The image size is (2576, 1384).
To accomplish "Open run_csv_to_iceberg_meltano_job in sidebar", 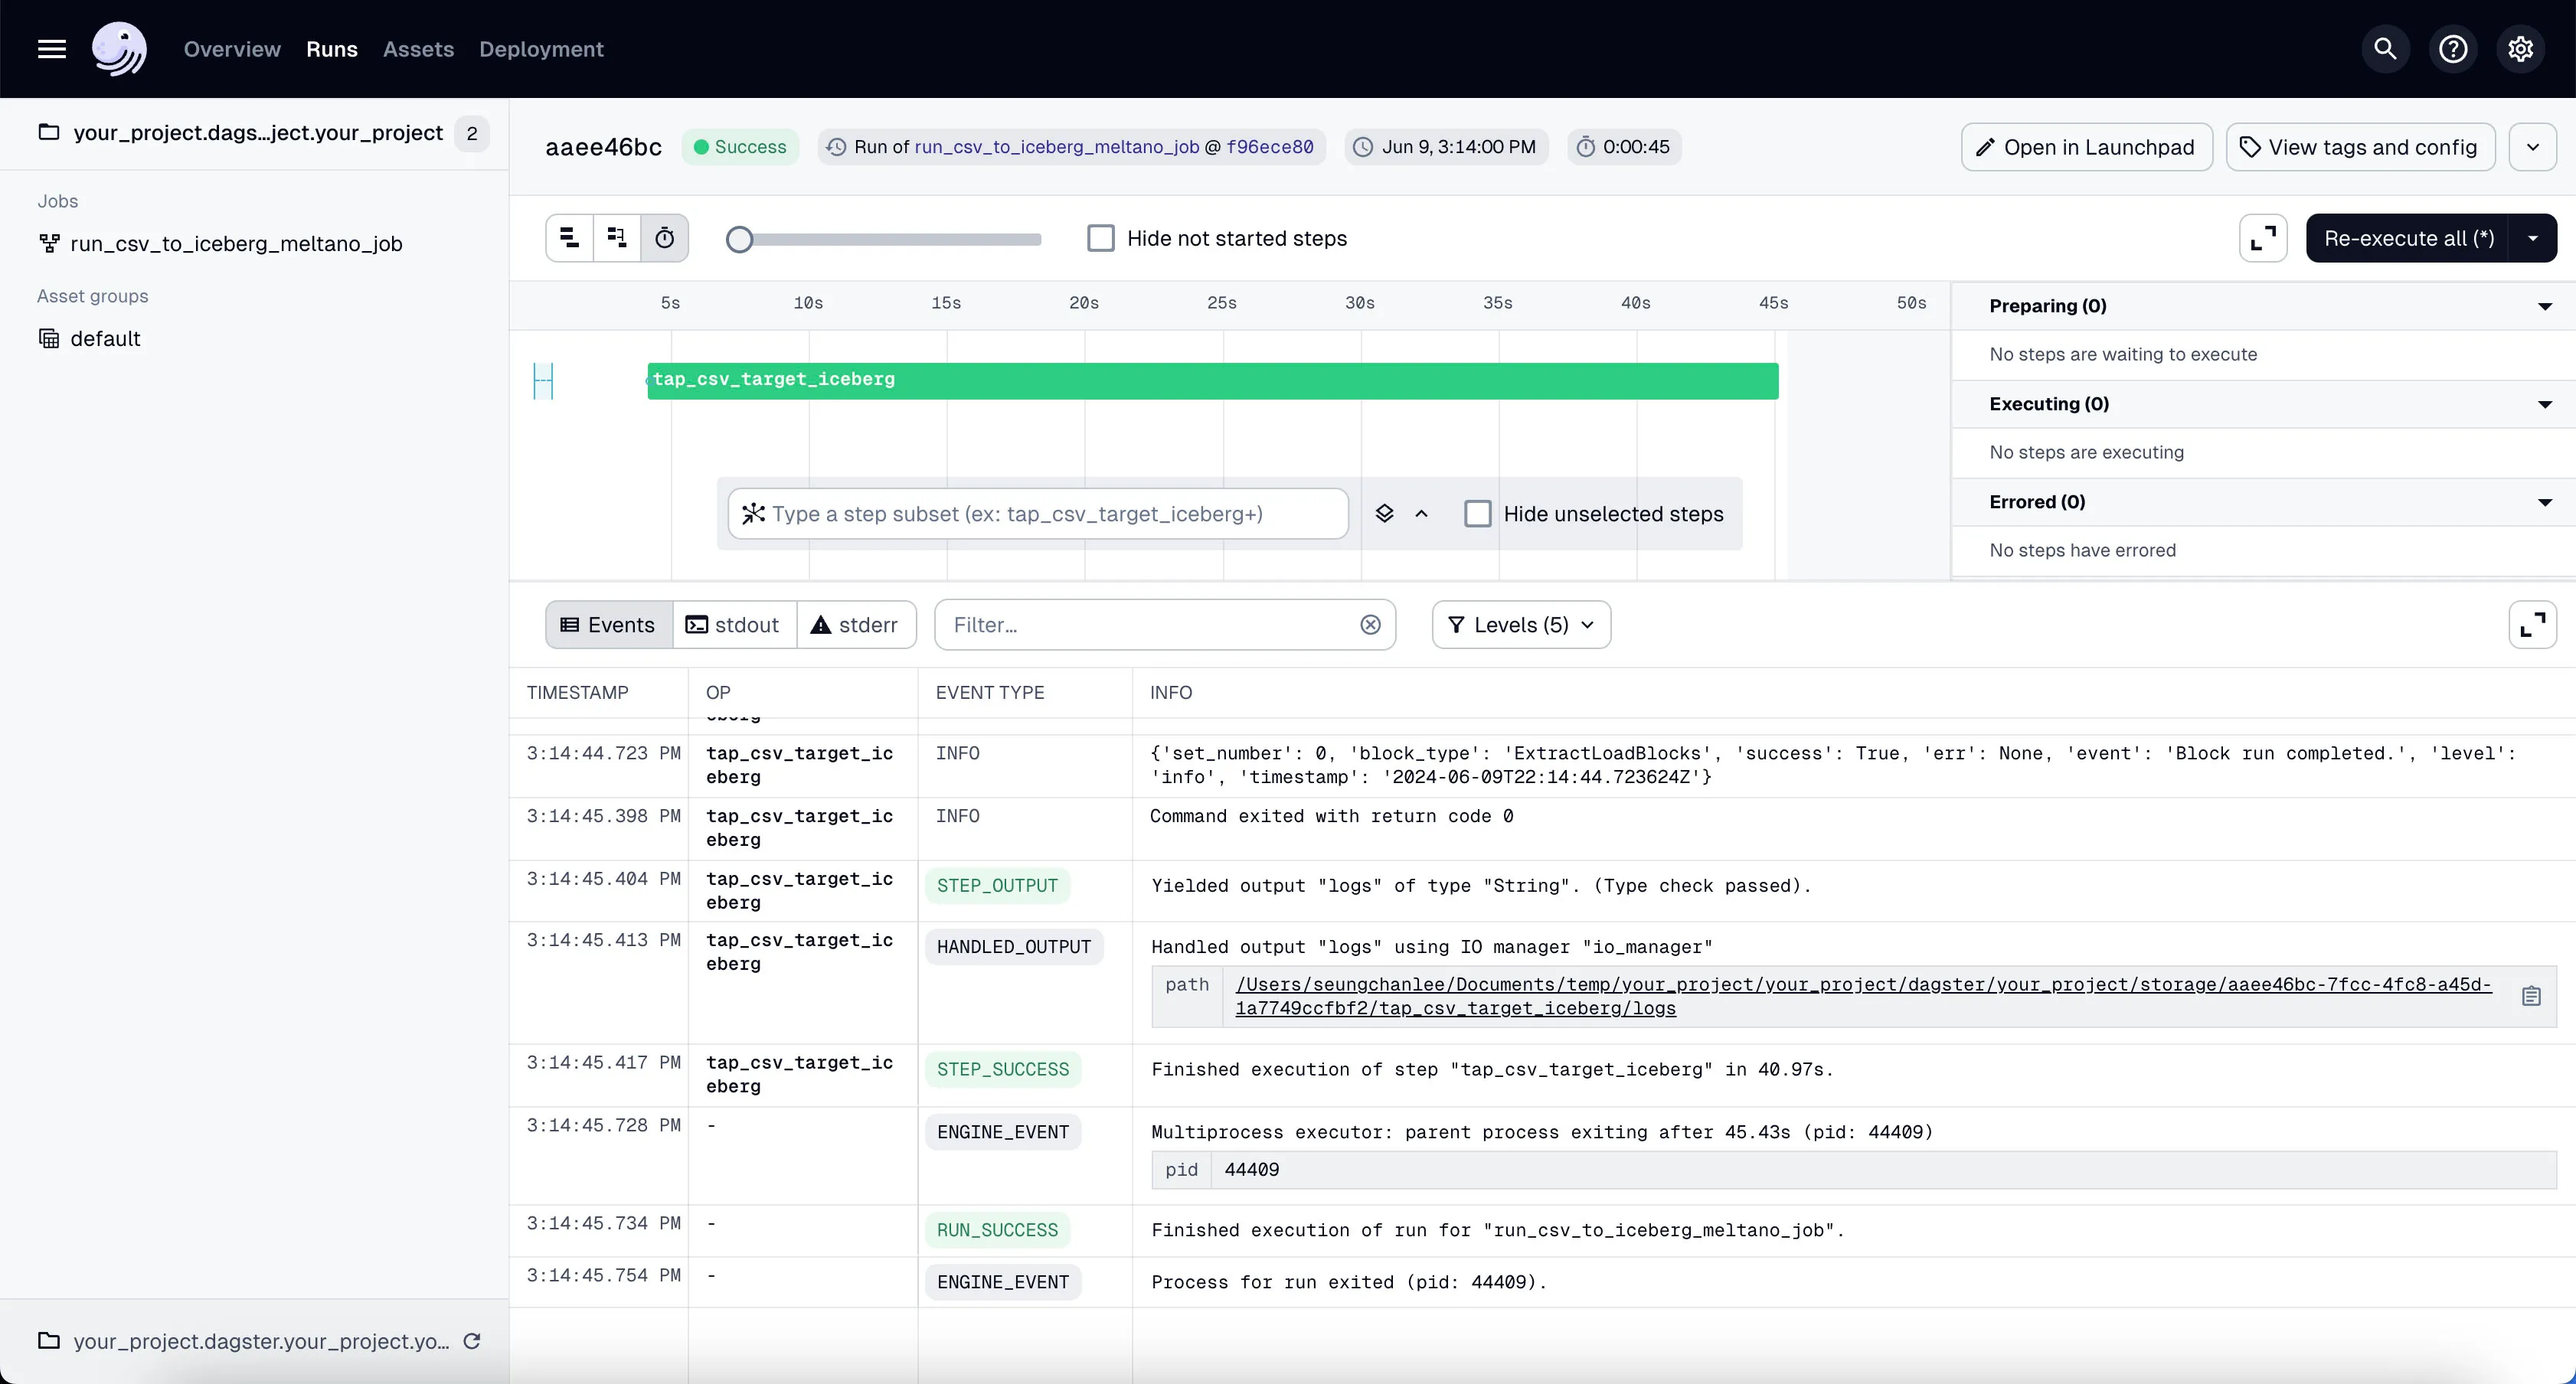I will tap(236, 244).
